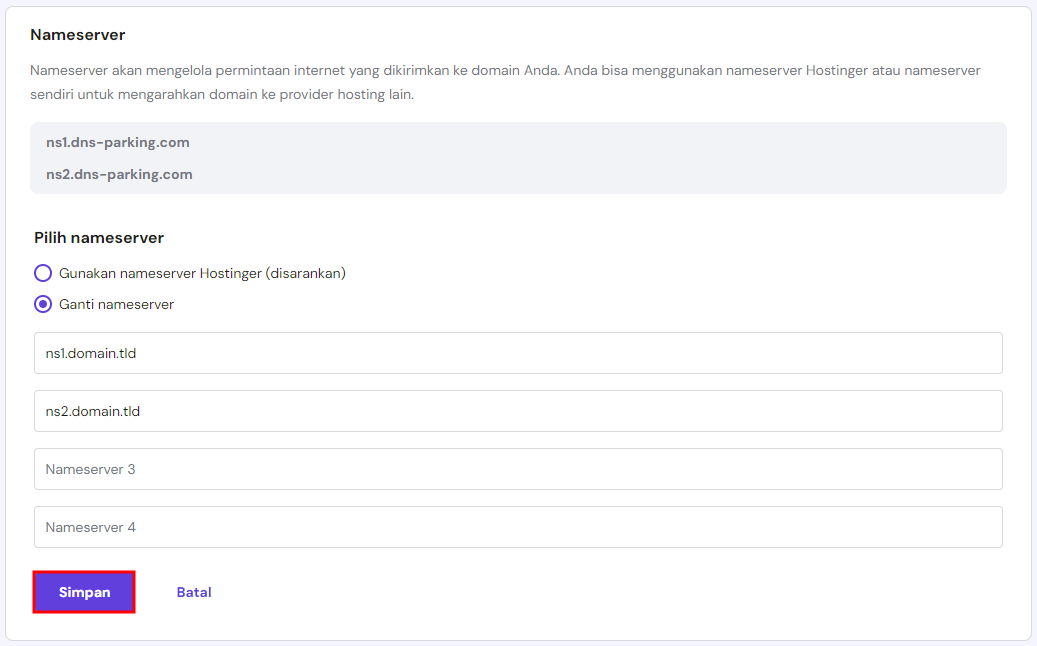1037x646 pixels.
Task: Activate the Ganti nameserver radio selector
Action: click(43, 304)
